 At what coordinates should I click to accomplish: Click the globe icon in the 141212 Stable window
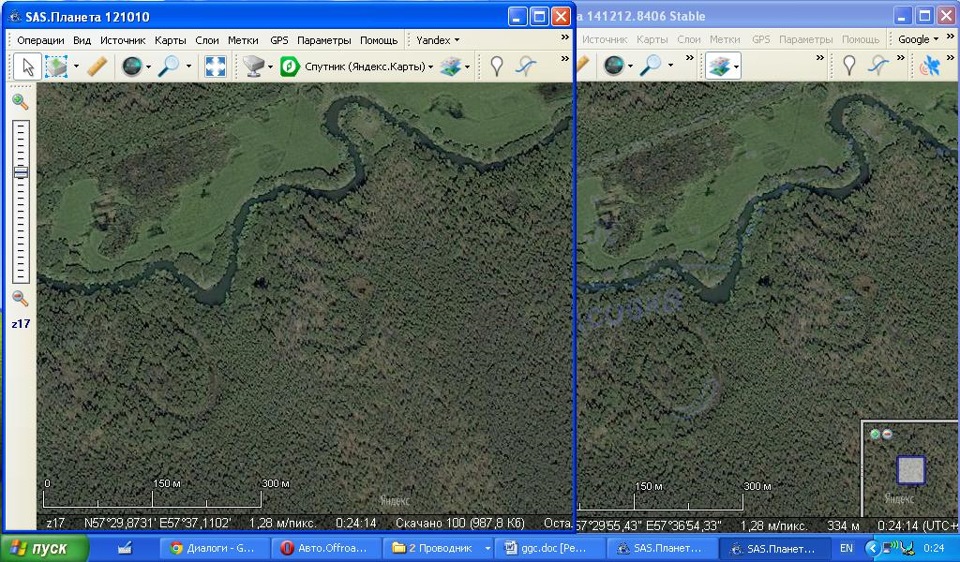point(613,65)
